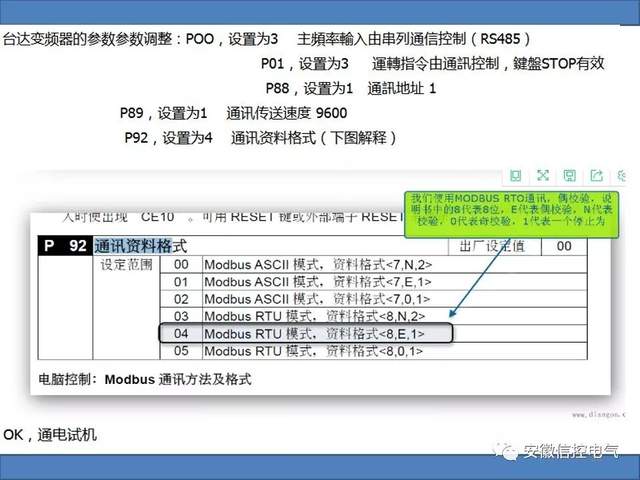The height and width of the screenshot is (480, 640).
Task: Click setting code '04' in the table
Action: [x=181, y=333]
